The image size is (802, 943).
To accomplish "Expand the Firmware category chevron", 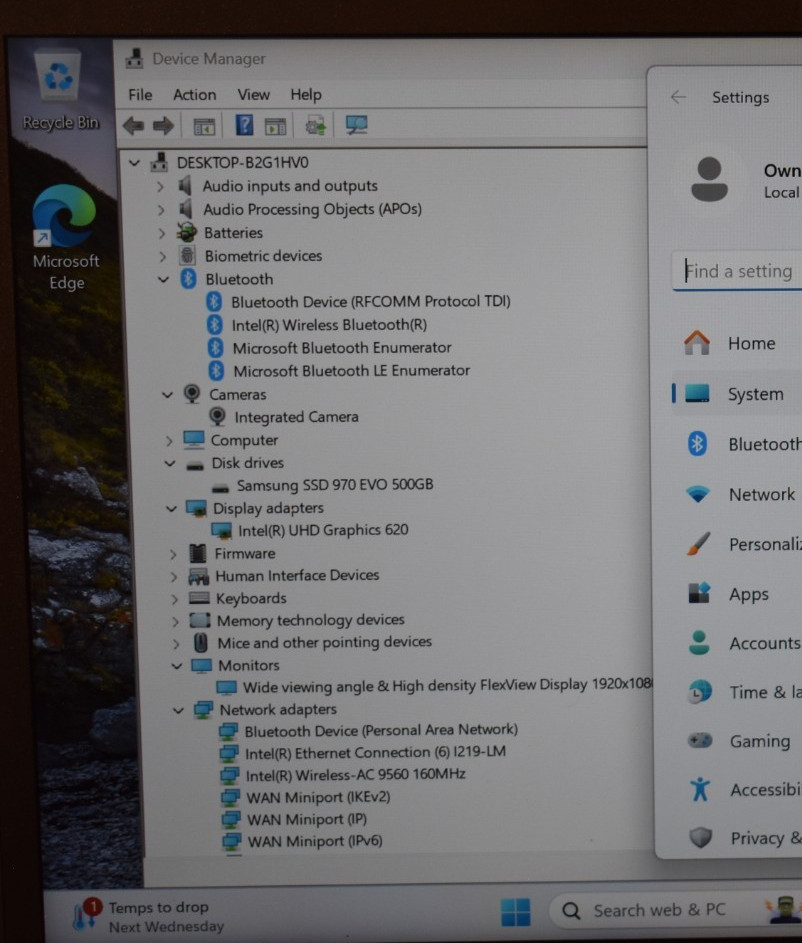I will tap(173, 554).
